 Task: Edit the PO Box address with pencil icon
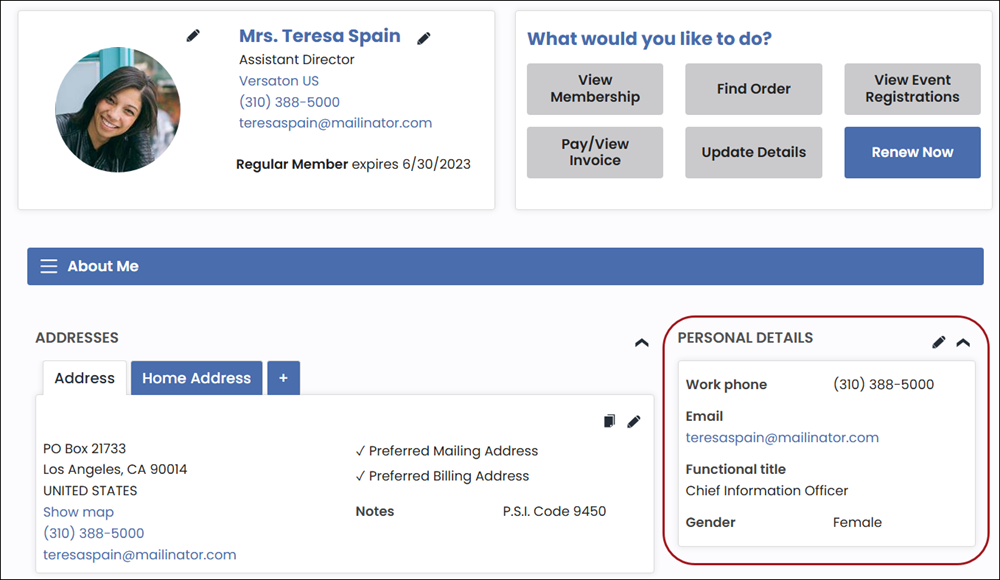[x=634, y=422]
